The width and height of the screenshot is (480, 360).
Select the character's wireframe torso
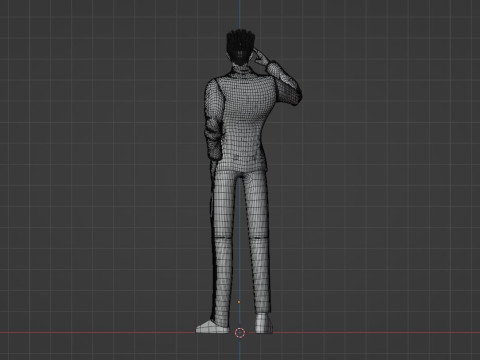tap(245, 122)
